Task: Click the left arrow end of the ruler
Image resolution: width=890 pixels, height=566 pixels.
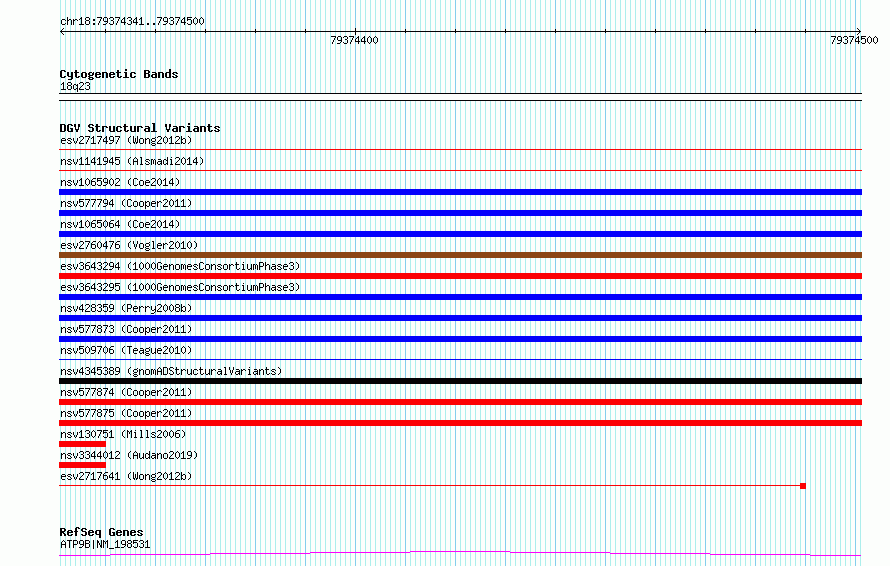Action: pos(62,32)
